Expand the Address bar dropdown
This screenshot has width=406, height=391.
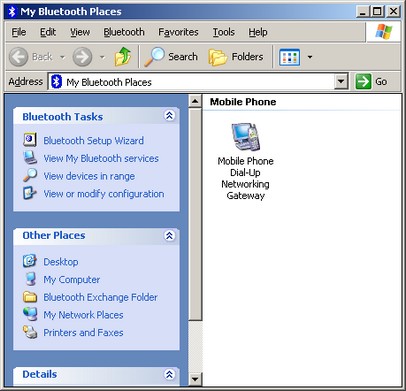[341, 81]
